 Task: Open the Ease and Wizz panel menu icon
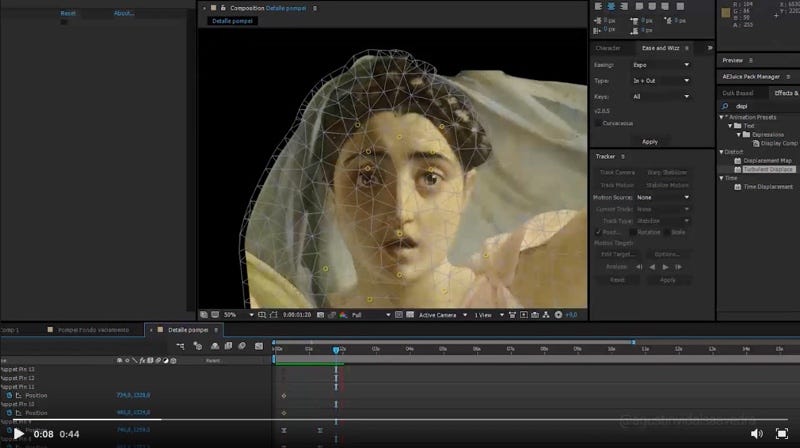(x=687, y=48)
